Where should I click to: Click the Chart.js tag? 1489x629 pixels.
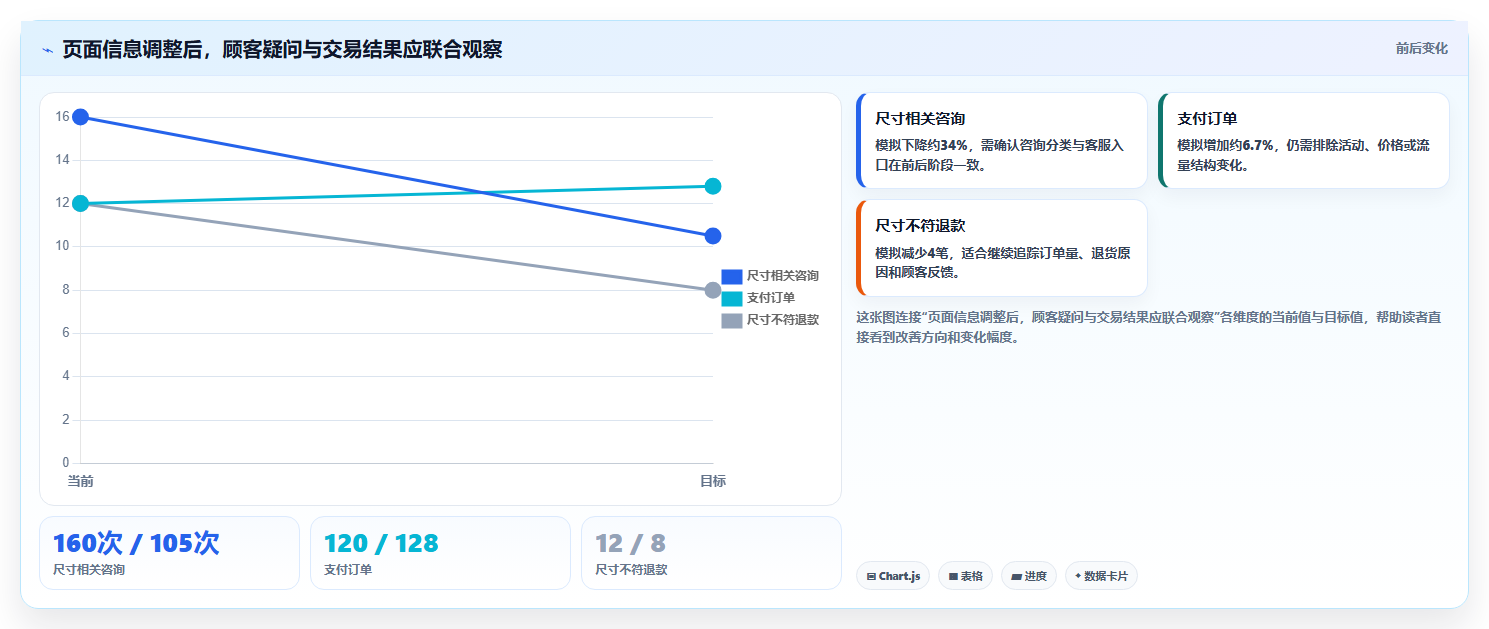(893, 576)
